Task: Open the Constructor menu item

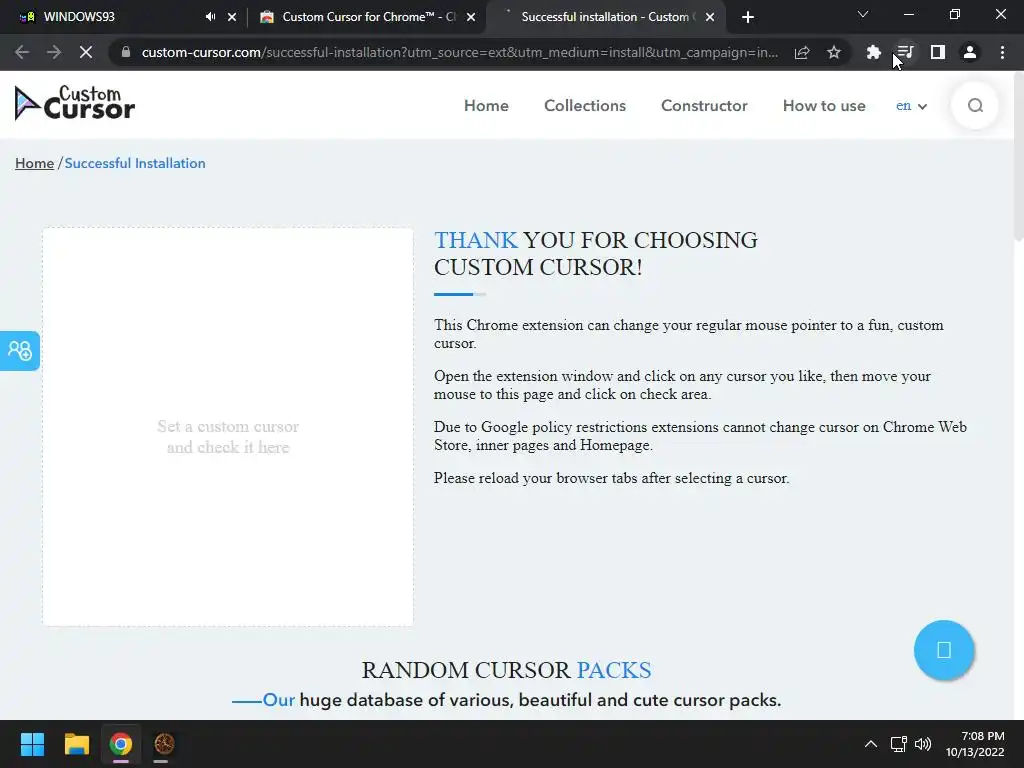Action: click(704, 106)
